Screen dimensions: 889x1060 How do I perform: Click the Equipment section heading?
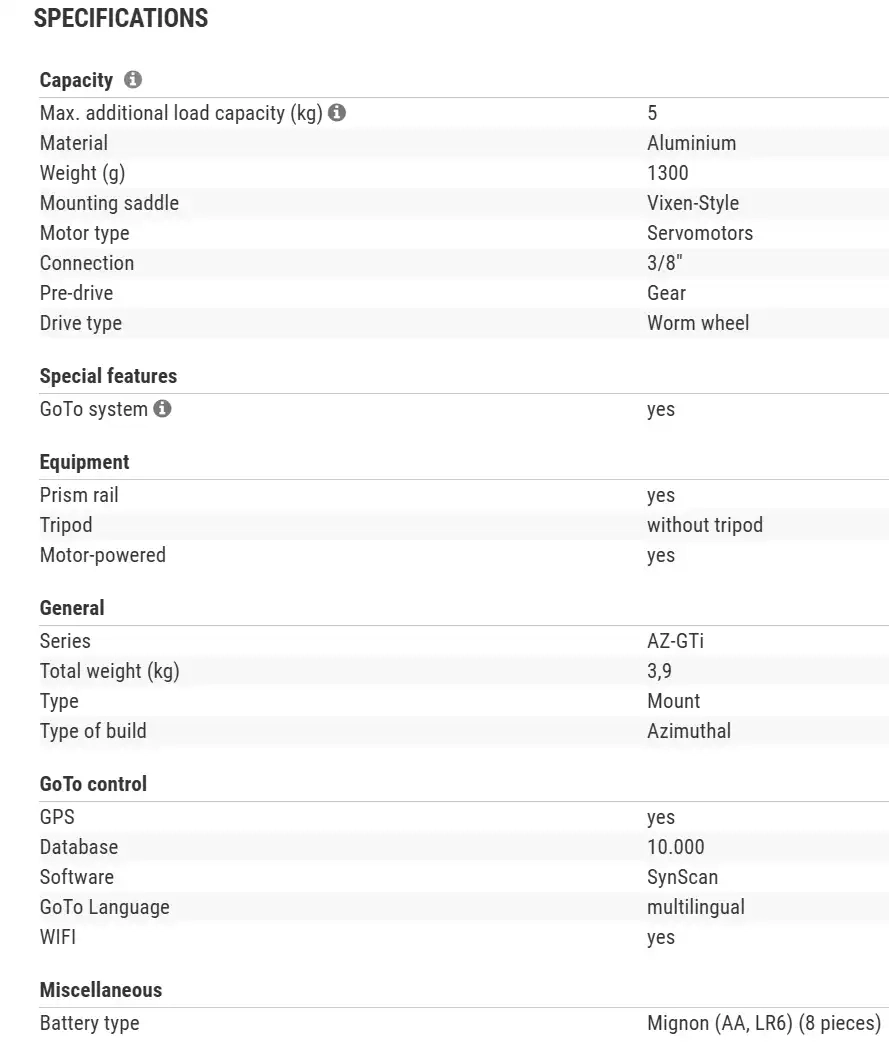(84, 462)
